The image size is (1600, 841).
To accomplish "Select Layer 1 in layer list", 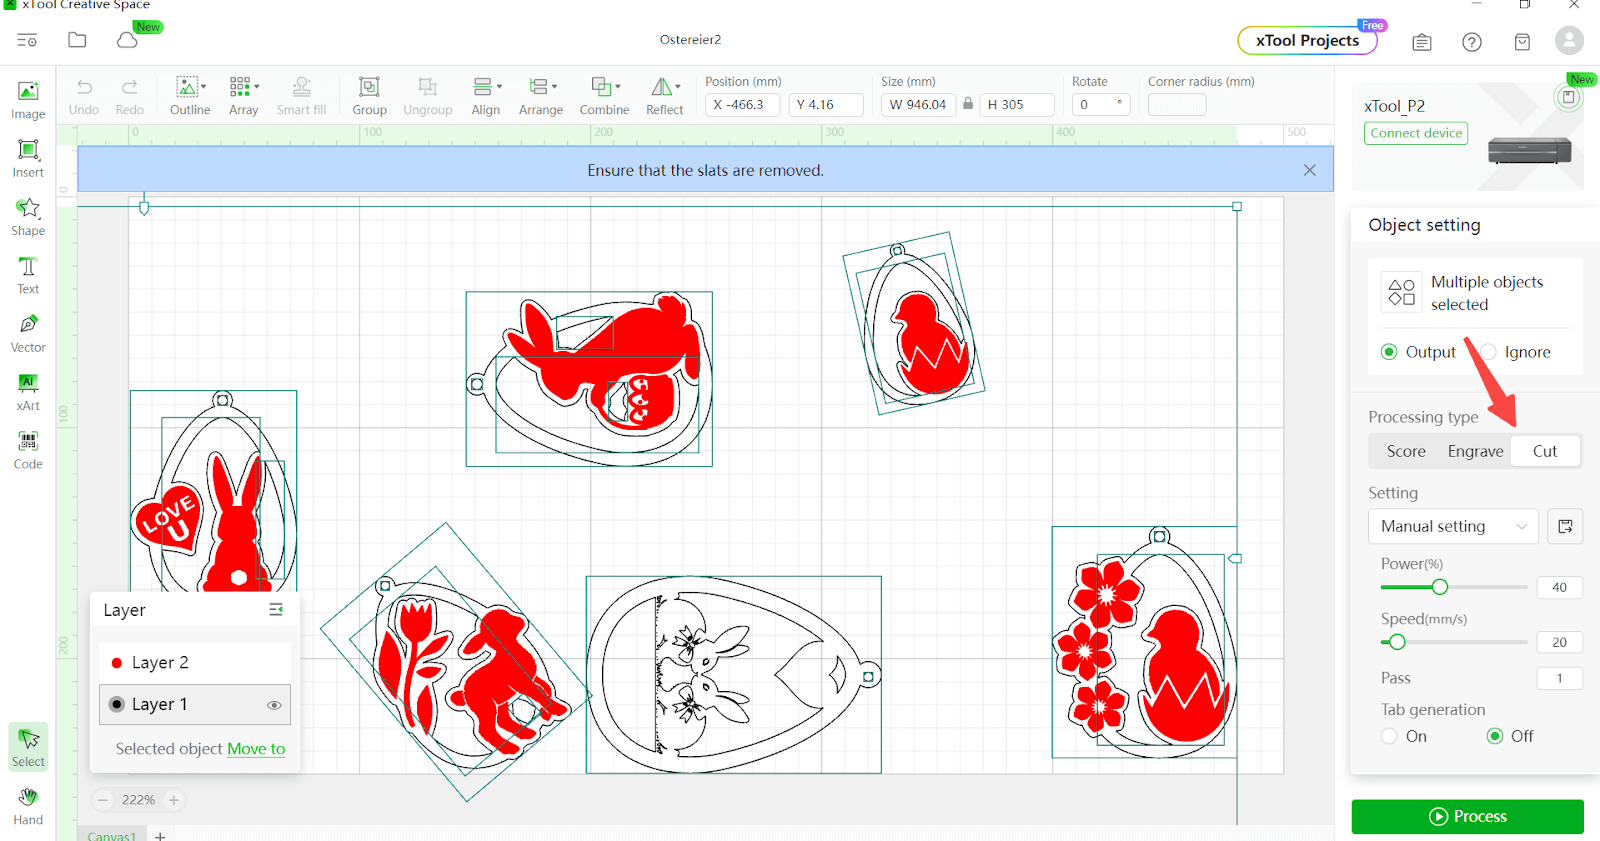I will [195, 704].
